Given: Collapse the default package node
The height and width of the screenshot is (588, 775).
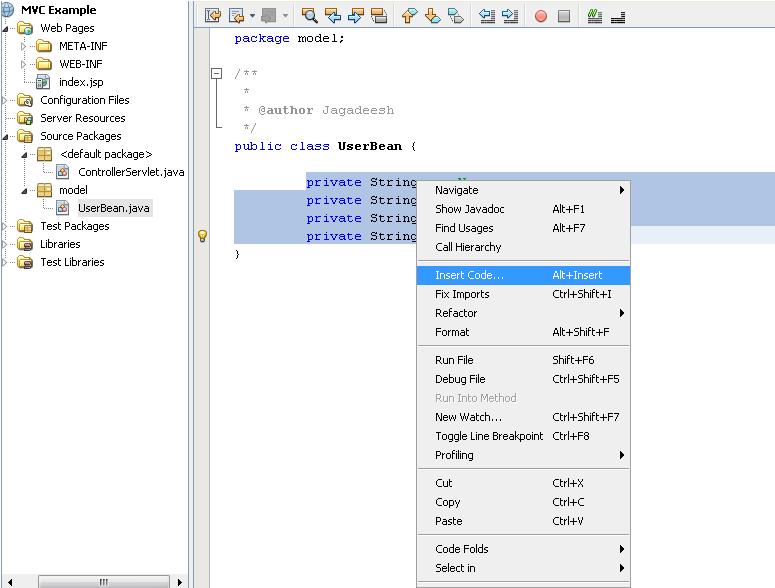Looking at the screenshot, I should tap(24, 155).
